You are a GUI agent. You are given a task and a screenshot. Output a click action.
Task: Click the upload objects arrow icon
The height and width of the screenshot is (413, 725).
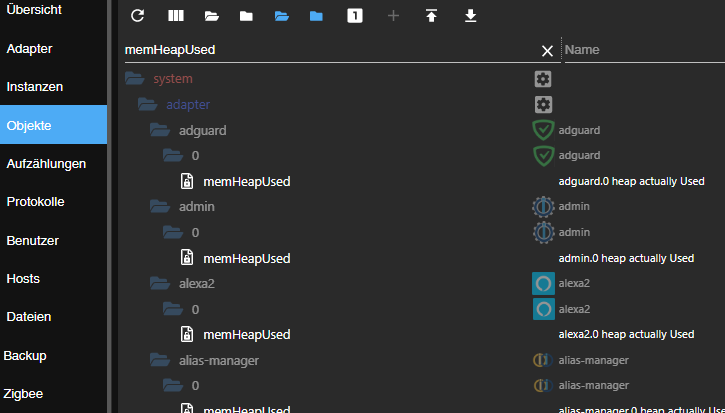pyautogui.click(x=431, y=16)
